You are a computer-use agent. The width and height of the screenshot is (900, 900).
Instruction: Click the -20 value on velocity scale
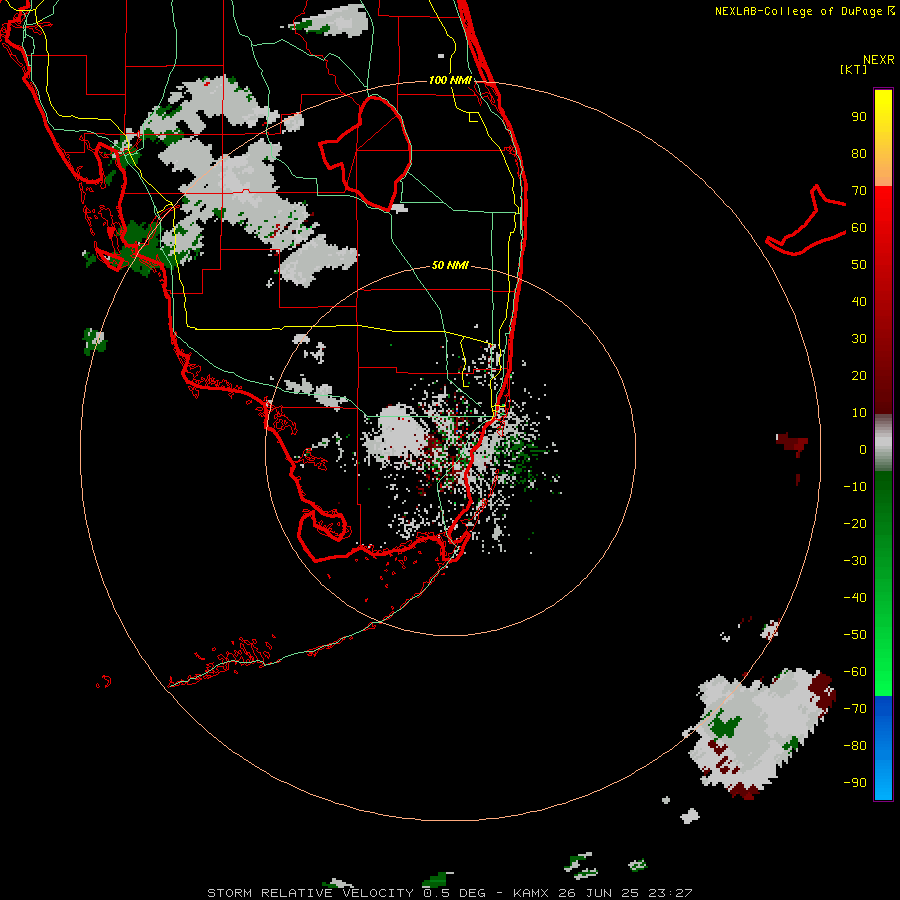click(x=855, y=524)
